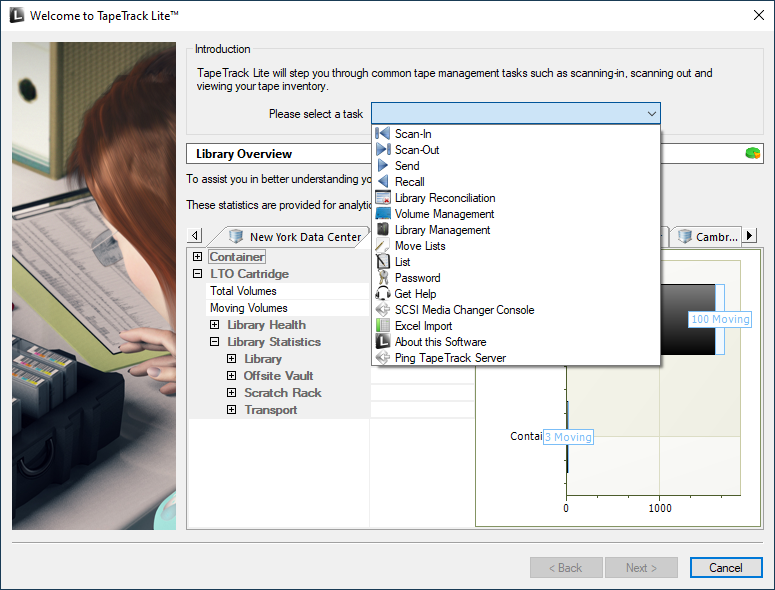
Task: Pick Volume Management from the list
Action: 516,213
